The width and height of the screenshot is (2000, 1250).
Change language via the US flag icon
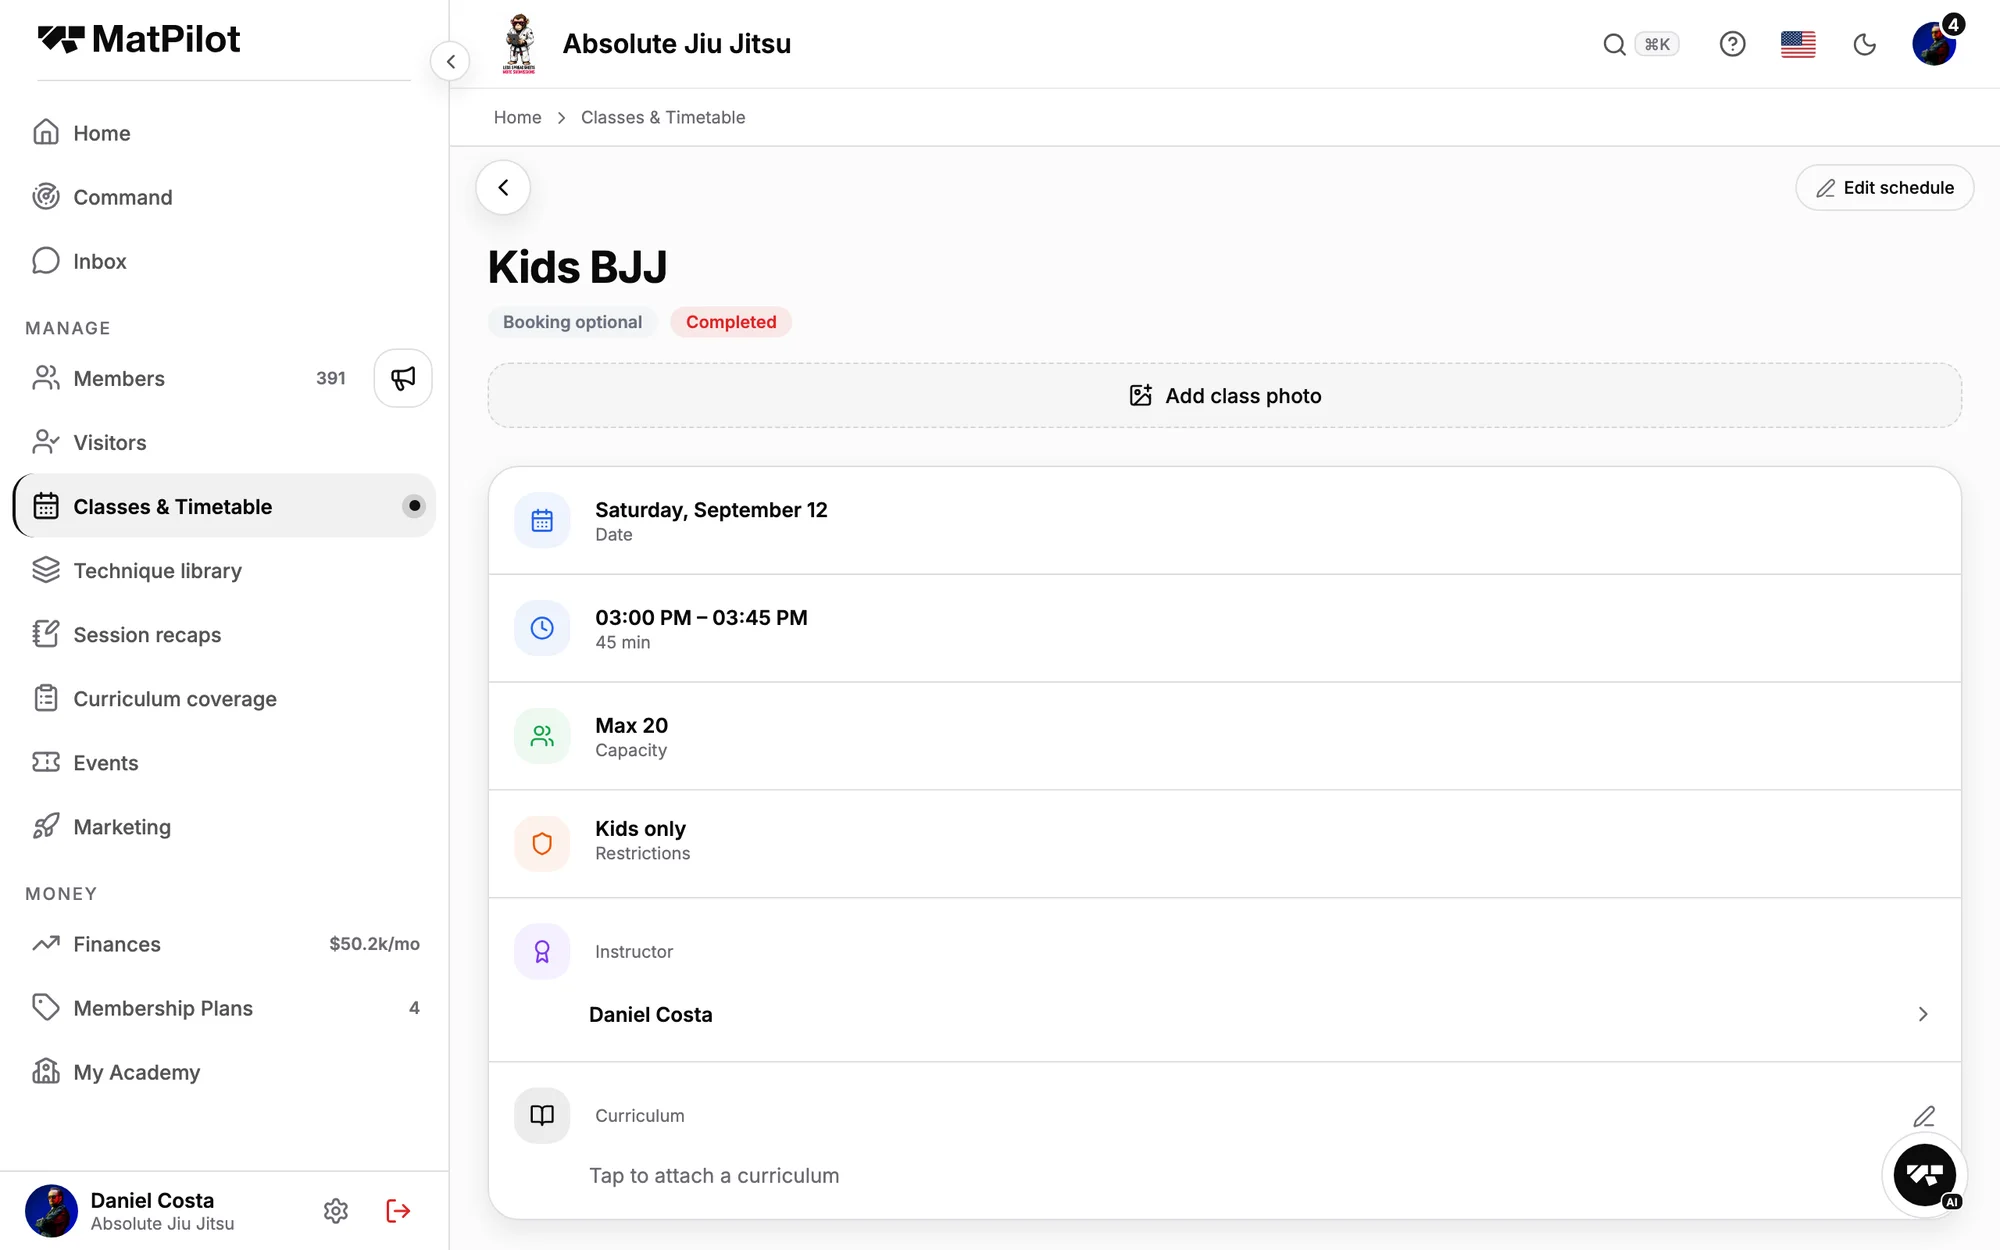[x=1798, y=44]
